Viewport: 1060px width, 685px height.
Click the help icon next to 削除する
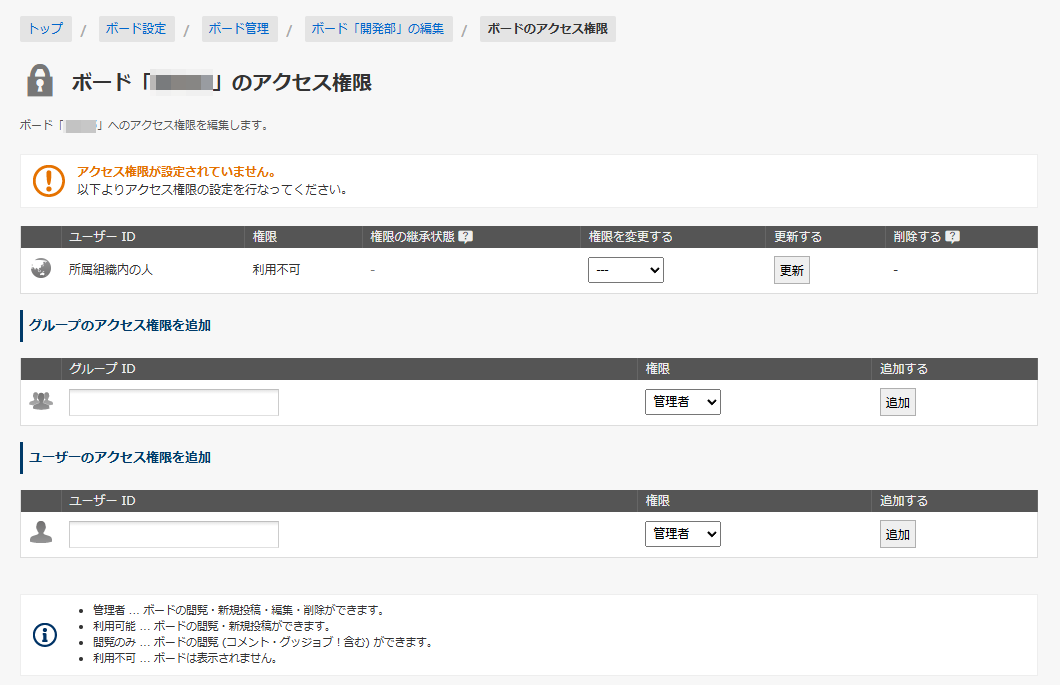pos(953,237)
